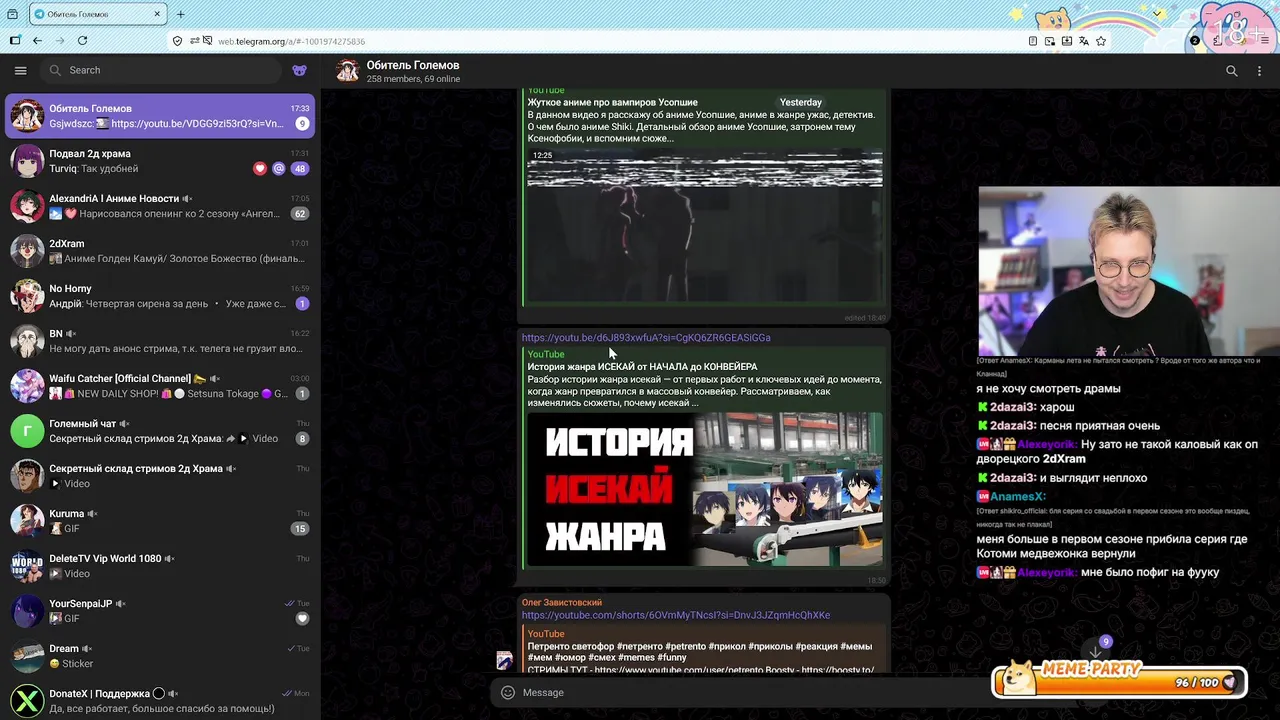This screenshot has width=1280, height=720.
Task: Open the ИСТОРИЯ ИСЕКАЙ ЖАНРА video thumbnail
Action: [705, 489]
